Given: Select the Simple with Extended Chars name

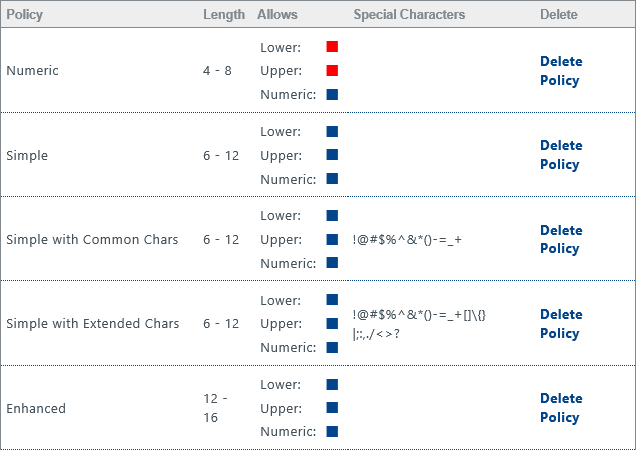Looking at the screenshot, I should [93, 324].
